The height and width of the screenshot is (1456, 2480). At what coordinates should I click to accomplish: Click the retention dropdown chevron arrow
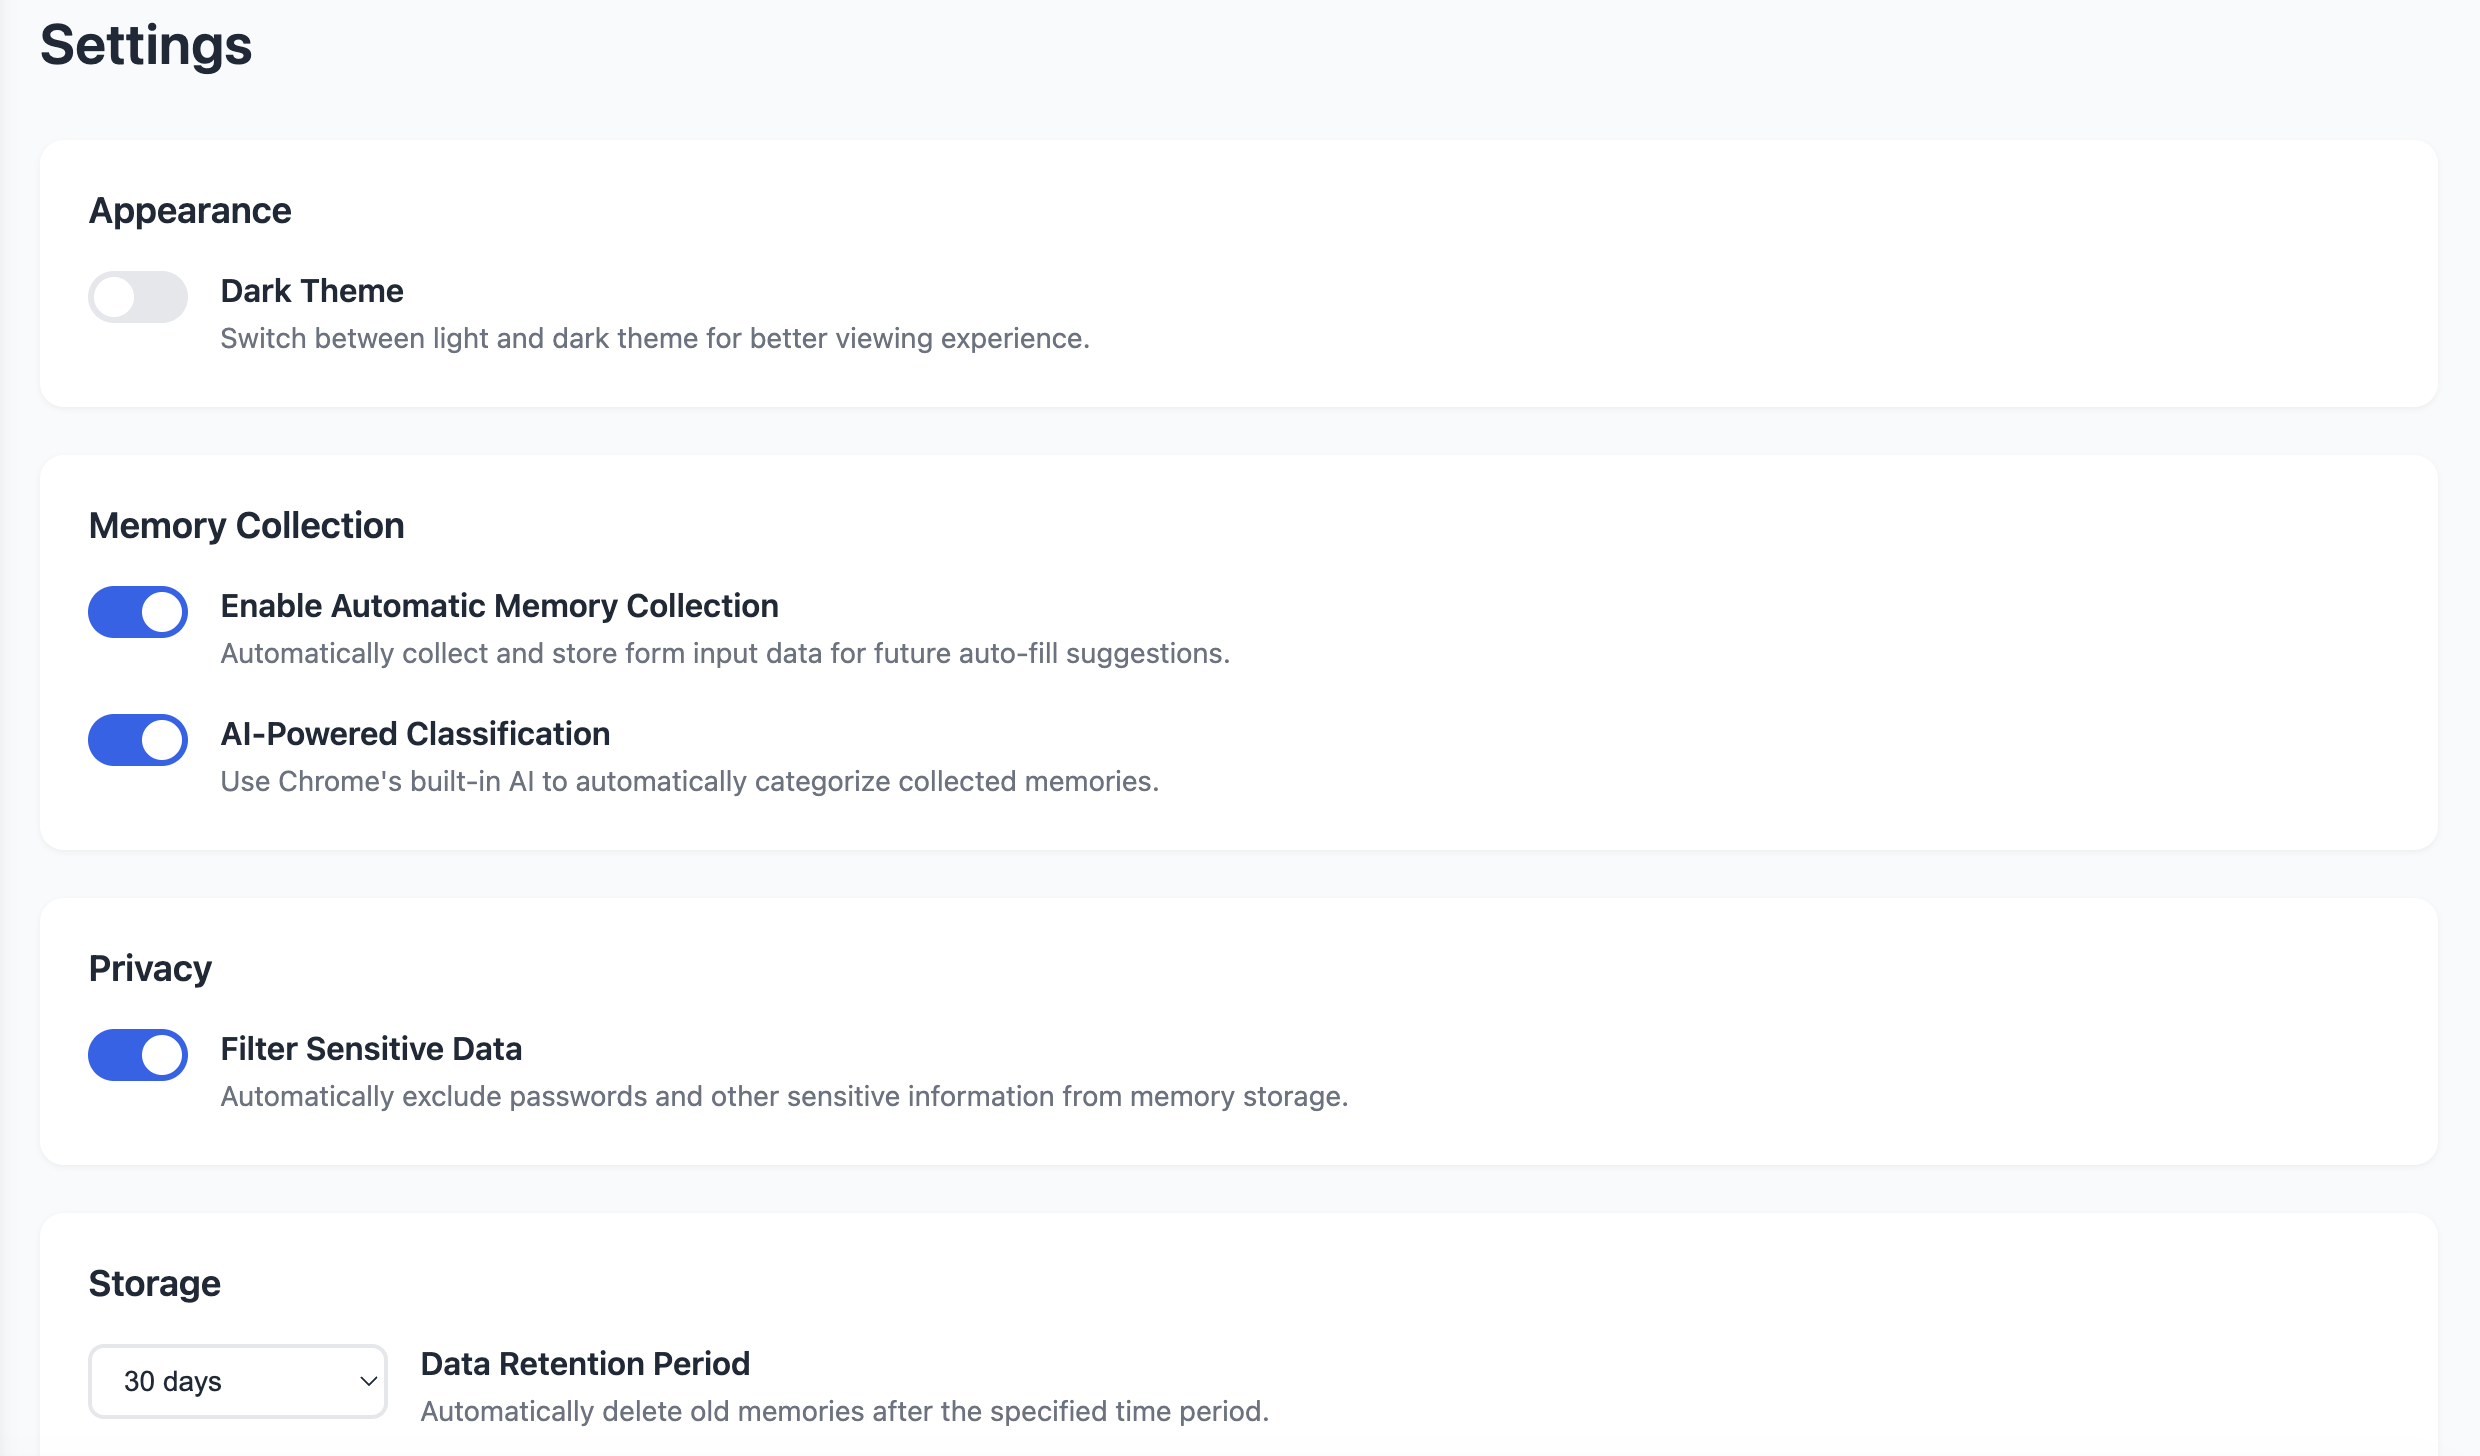click(367, 1381)
